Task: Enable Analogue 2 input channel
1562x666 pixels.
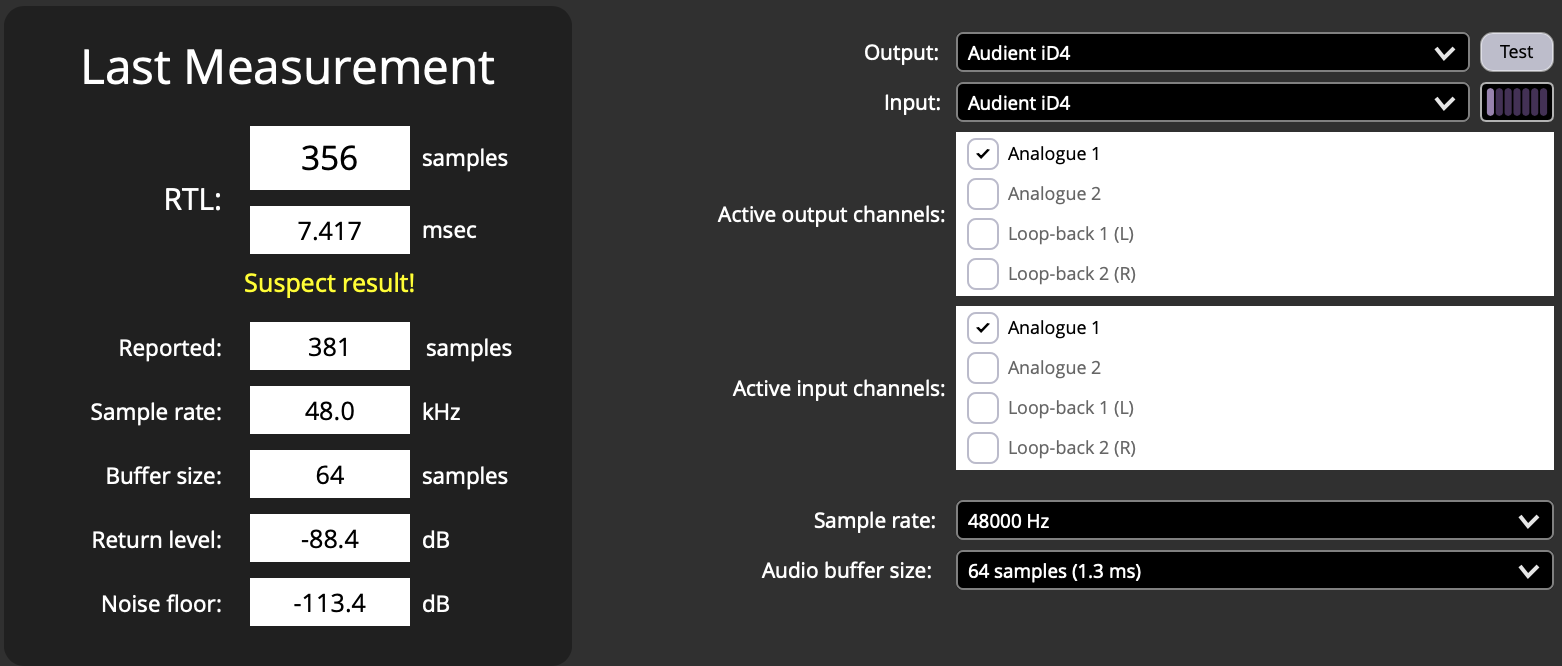Action: tap(983, 368)
